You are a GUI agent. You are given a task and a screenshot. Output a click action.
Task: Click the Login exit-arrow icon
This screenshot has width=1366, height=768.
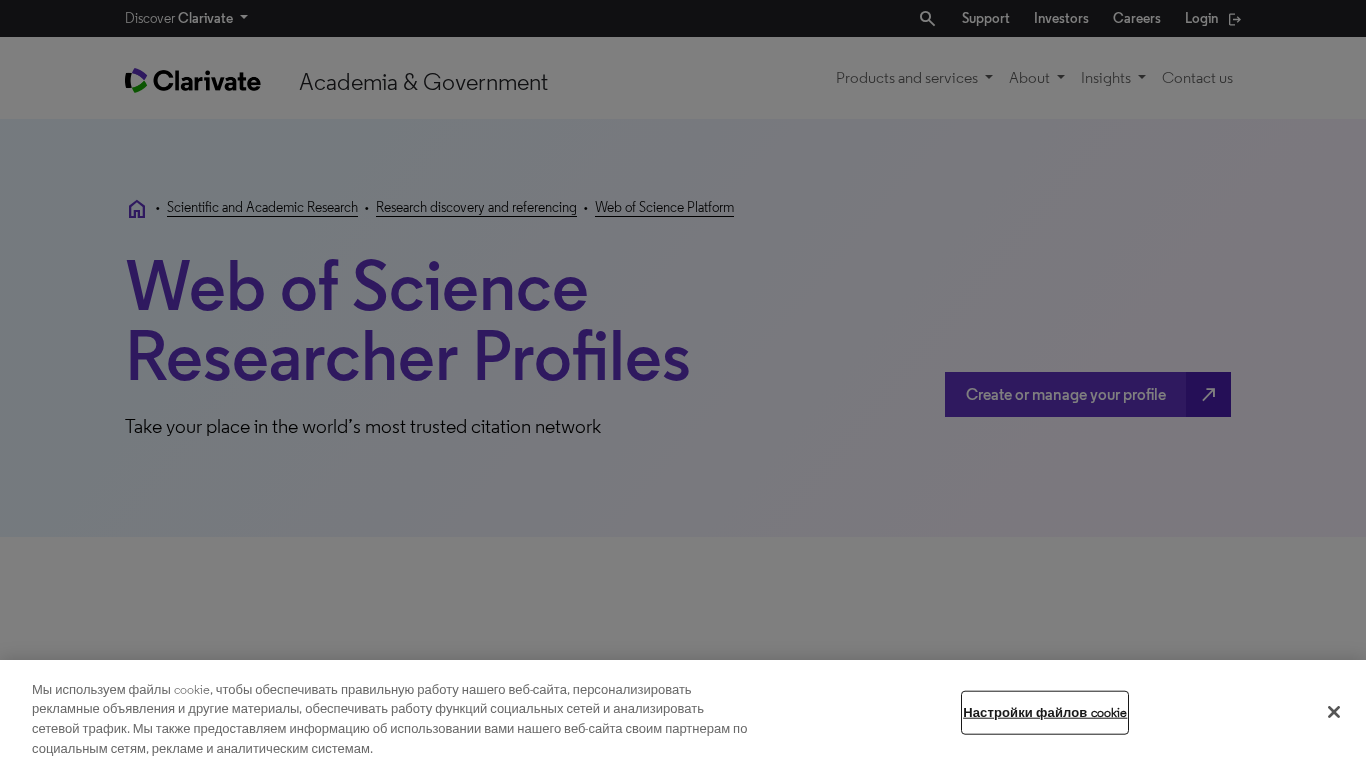1235,19
